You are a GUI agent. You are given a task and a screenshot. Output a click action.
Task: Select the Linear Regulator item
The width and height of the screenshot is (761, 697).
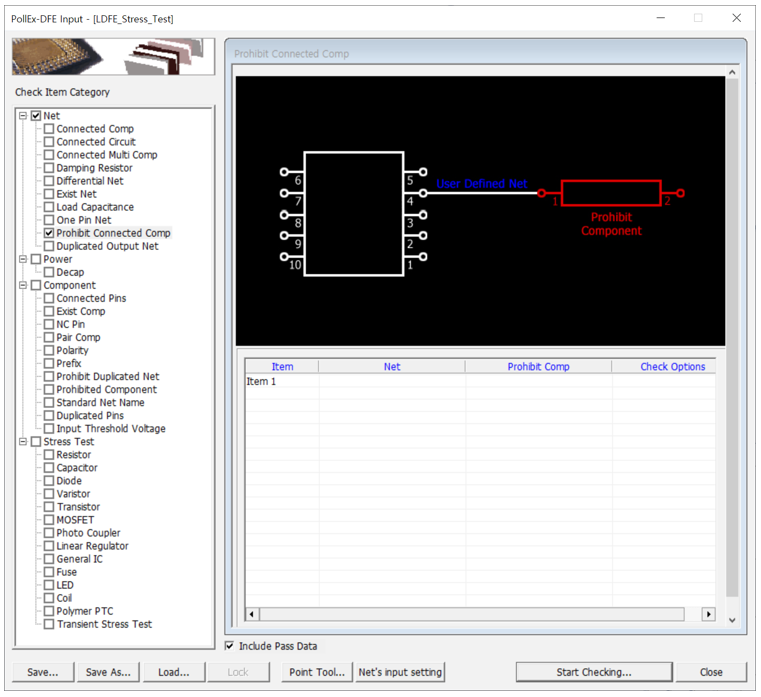tap(92, 546)
